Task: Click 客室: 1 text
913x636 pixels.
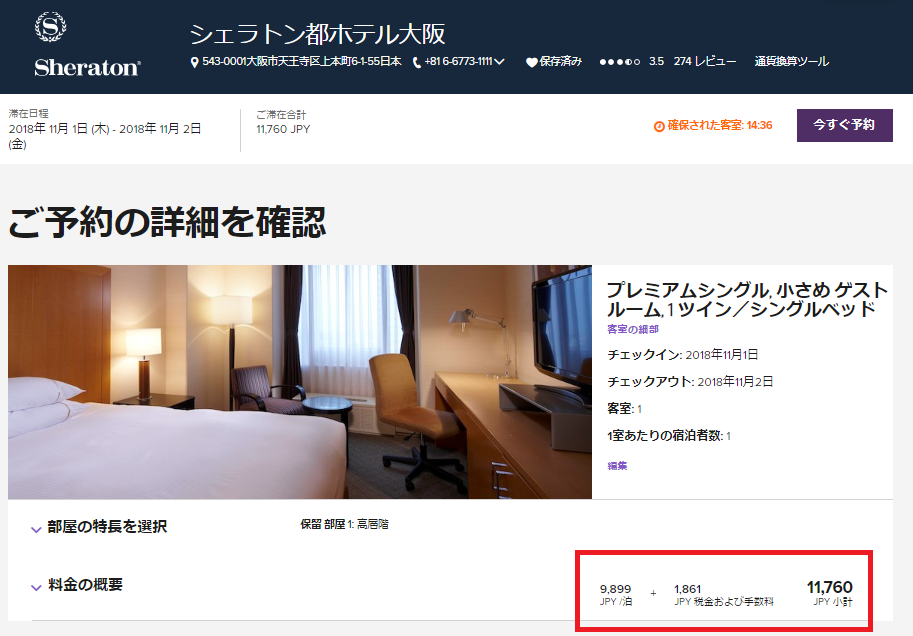Action: pos(624,409)
